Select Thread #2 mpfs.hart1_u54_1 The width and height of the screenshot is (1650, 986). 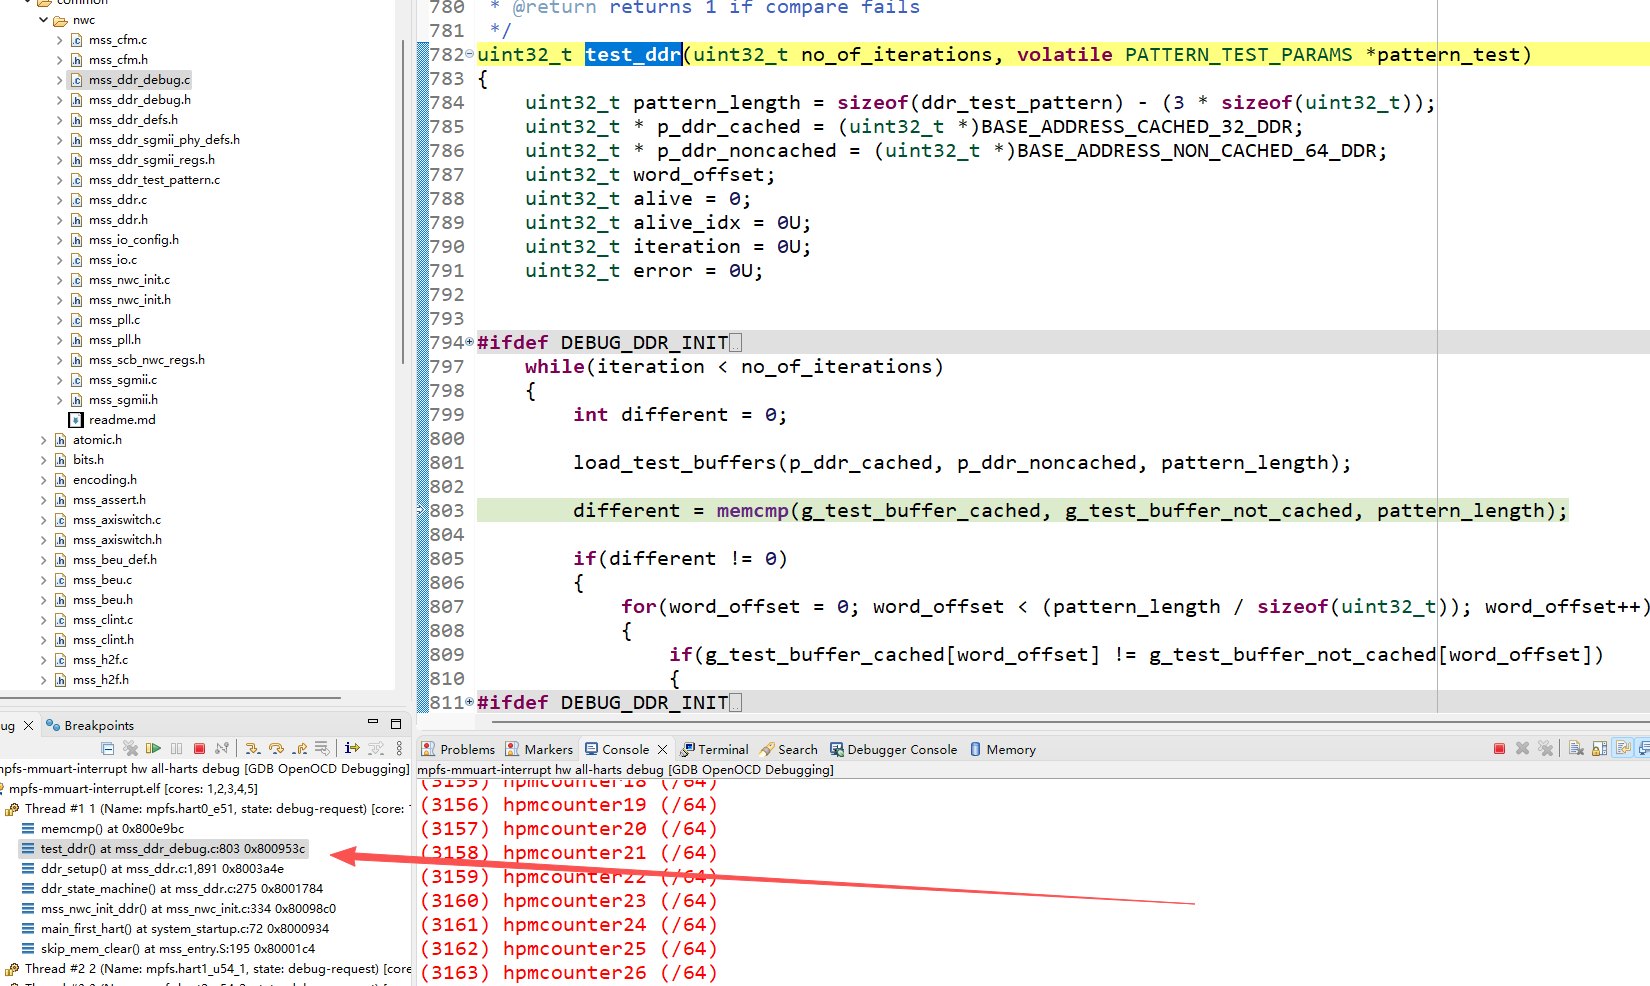[216, 969]
